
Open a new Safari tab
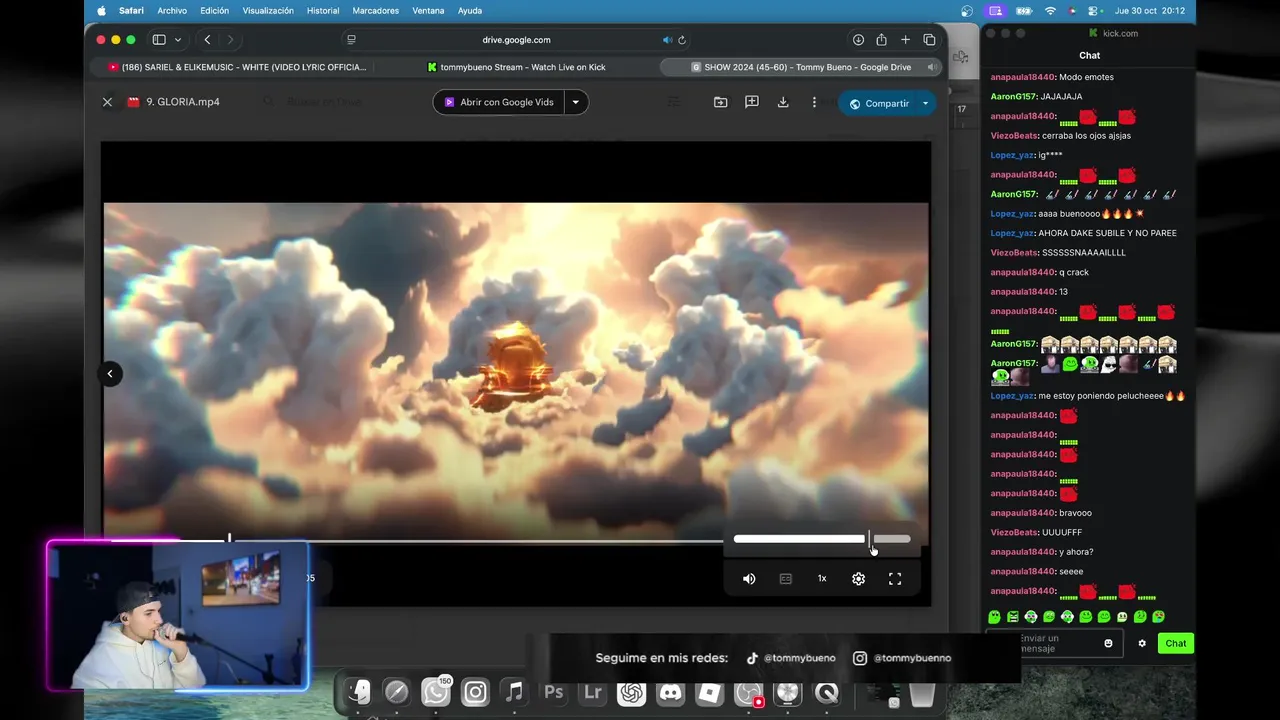tap(905, 40)
